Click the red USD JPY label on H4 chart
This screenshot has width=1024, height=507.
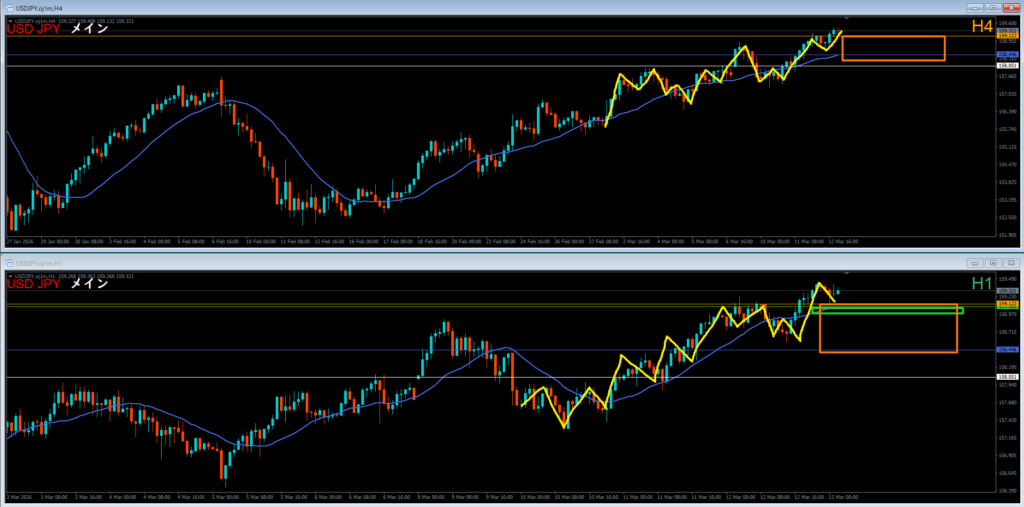34,29
